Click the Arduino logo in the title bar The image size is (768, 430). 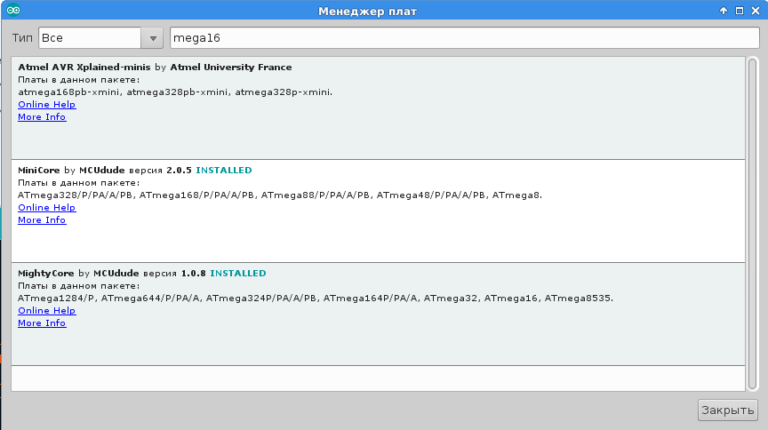(14, 10)
